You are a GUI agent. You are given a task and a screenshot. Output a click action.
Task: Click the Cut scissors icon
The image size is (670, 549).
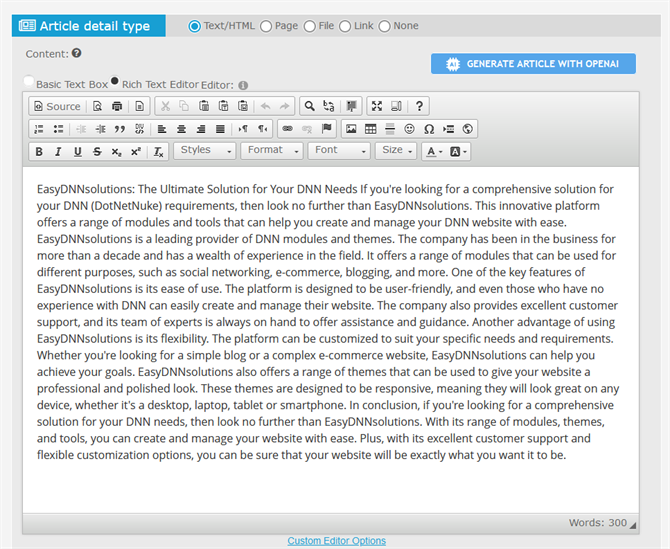pyautogui.click(x=165, y=106)
